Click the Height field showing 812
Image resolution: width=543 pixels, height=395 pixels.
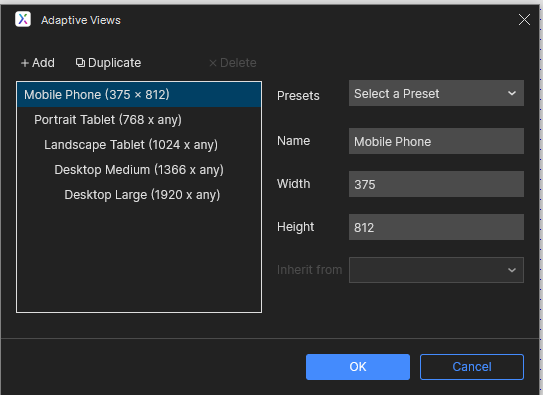coord(436,227)
